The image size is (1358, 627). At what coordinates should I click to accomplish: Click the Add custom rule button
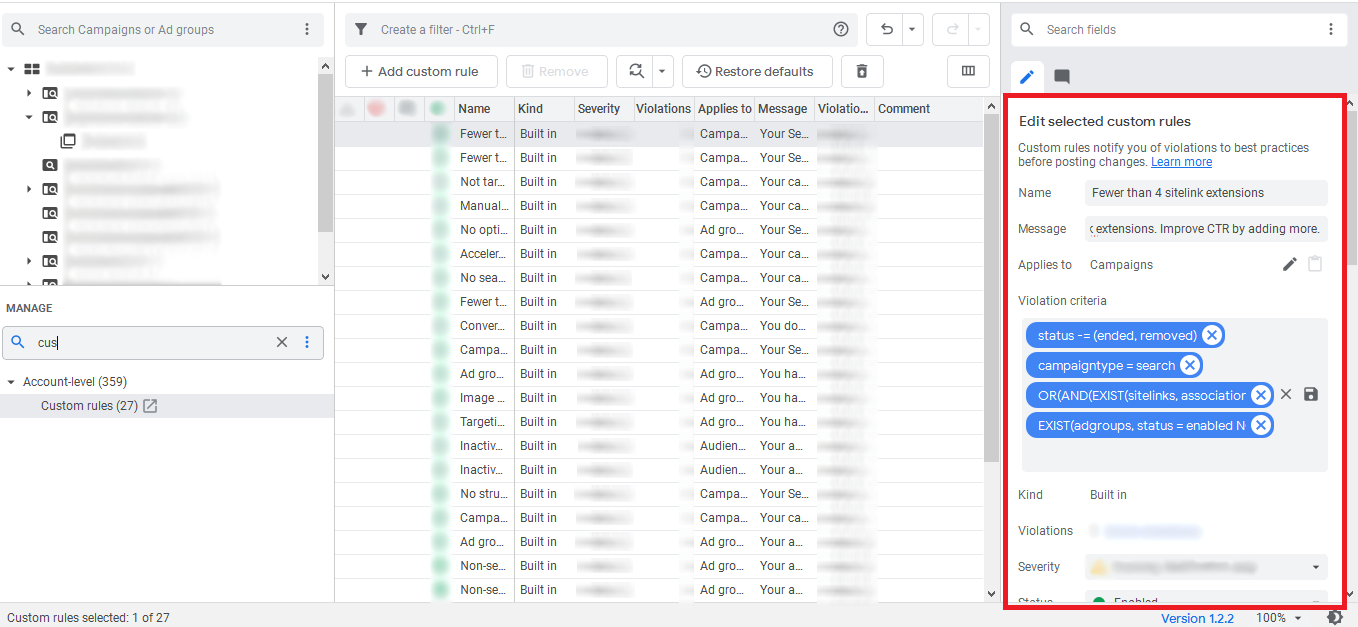coord(420,72)
